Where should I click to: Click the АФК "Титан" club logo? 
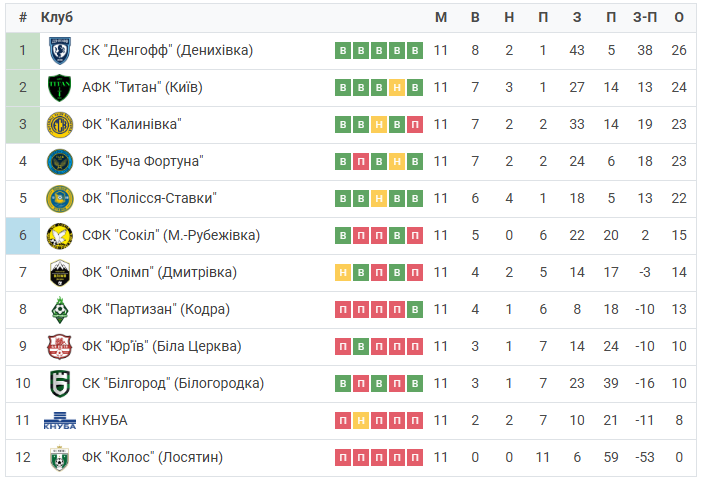[60, 88]
